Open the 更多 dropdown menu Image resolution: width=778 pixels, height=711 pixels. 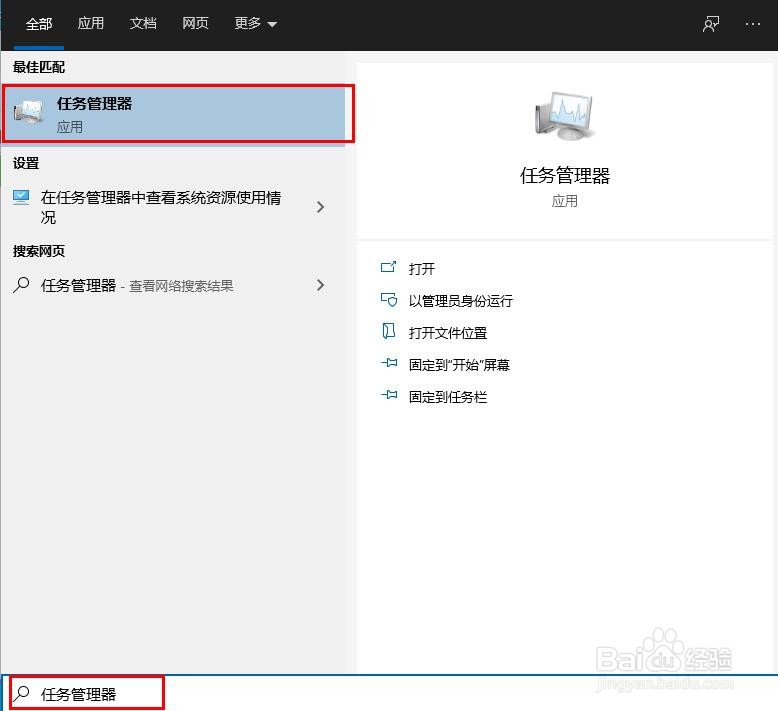(256, 23)
